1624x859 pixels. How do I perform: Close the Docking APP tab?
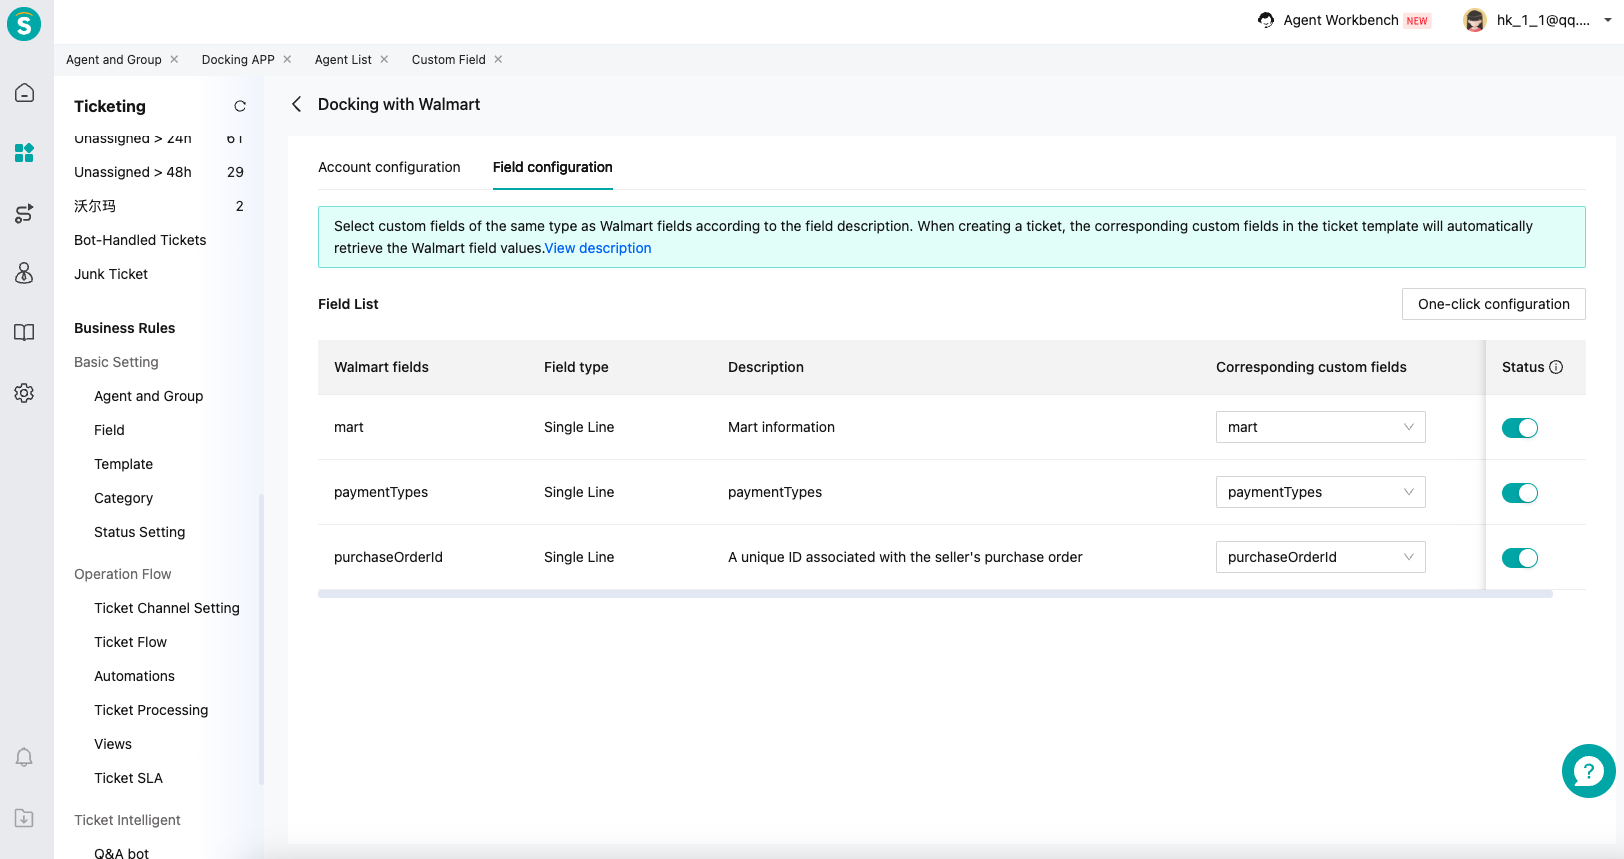(x=287, y=59)
